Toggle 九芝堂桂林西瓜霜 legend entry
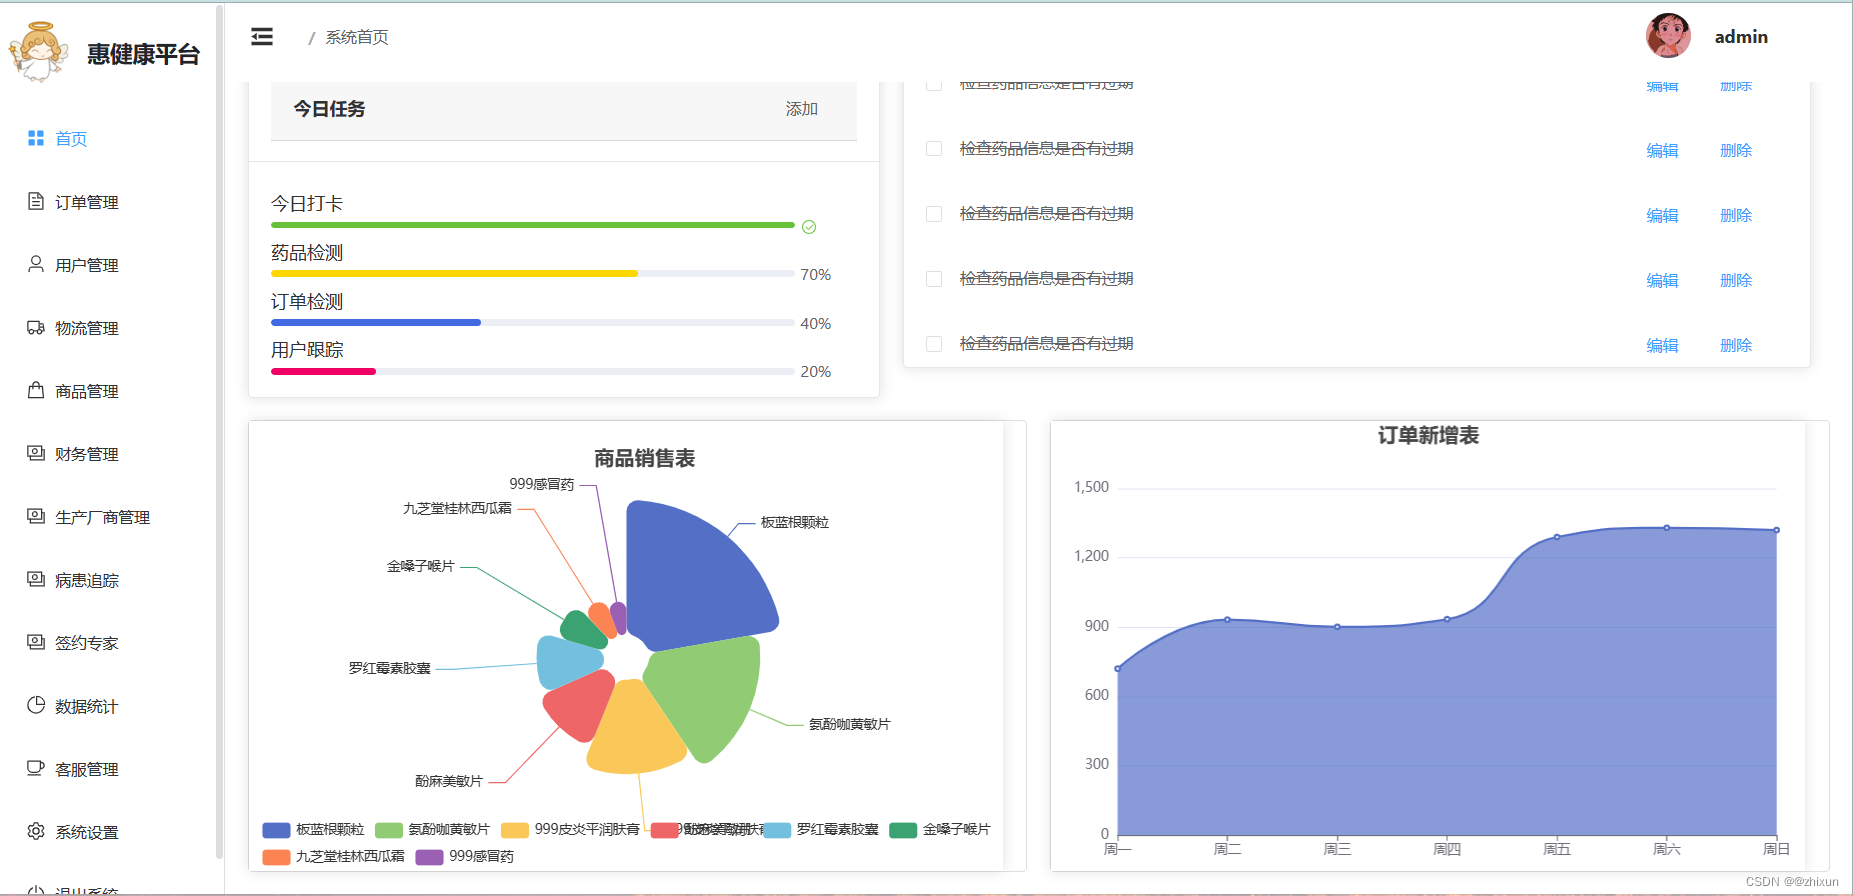This screenshot has width=1854, height=896. click(333, 857)
